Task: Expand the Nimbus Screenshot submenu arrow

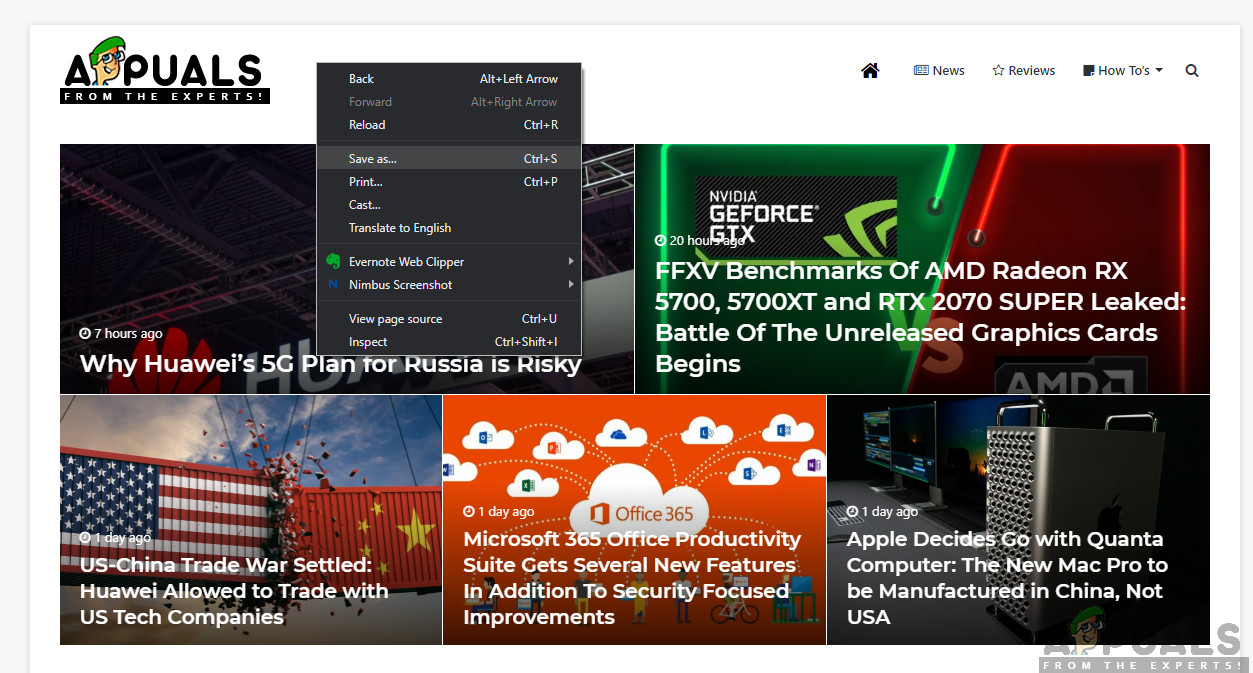Action: pyautogui.click(x=571, y=285)
